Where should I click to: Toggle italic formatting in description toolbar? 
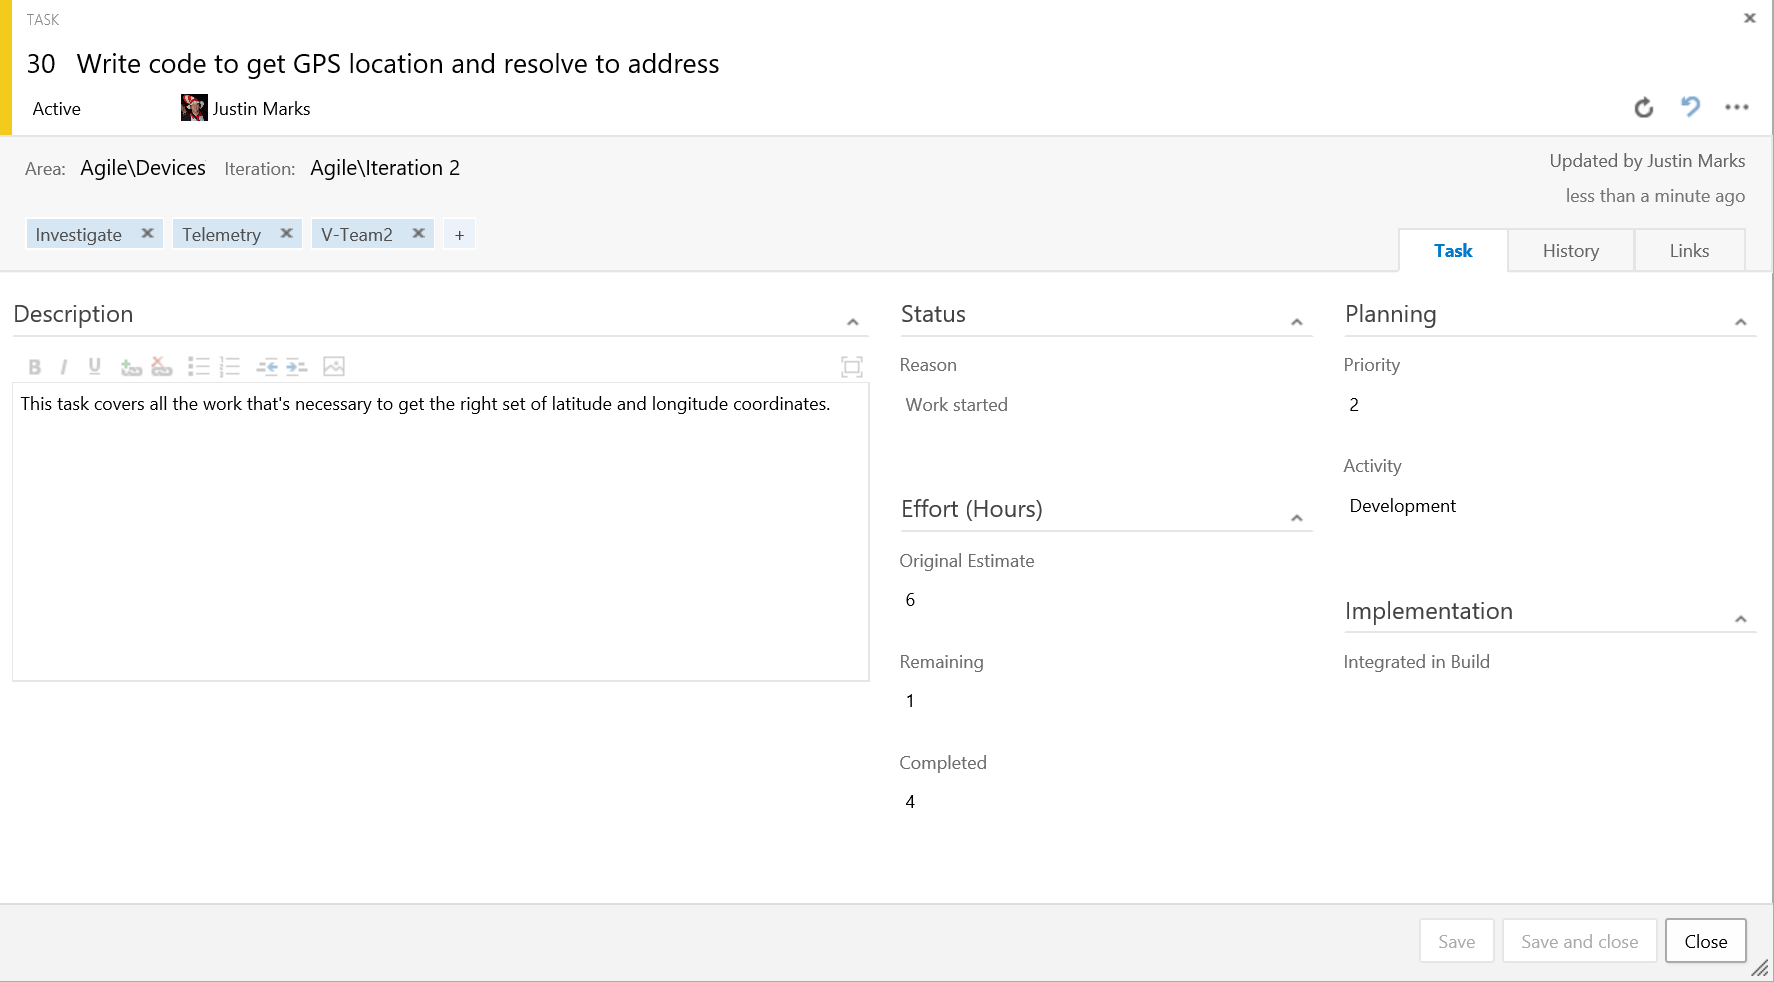[x=64, y=367]
